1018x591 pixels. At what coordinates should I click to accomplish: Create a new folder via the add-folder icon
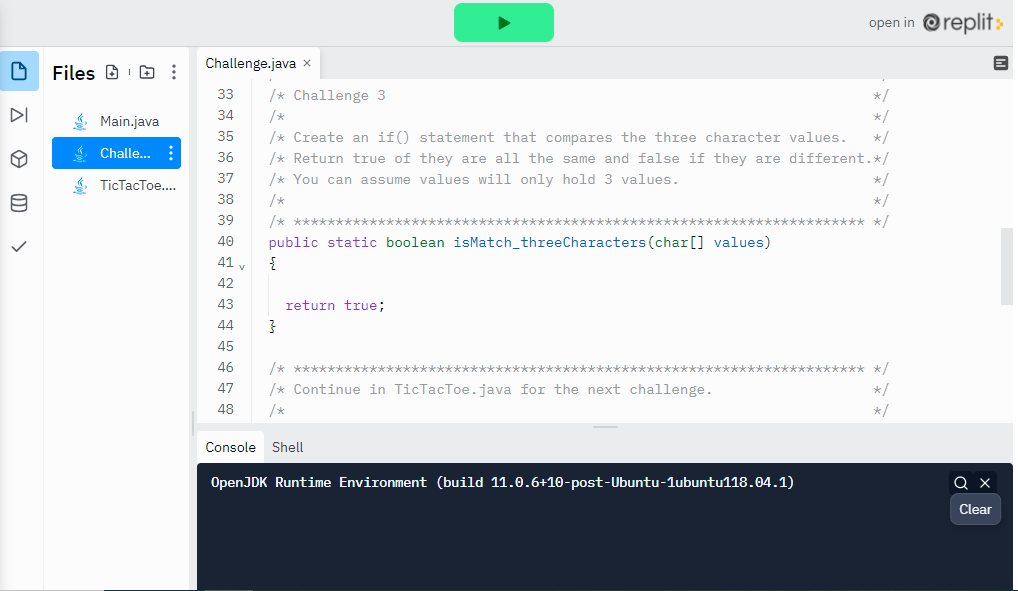coord(146,72)
